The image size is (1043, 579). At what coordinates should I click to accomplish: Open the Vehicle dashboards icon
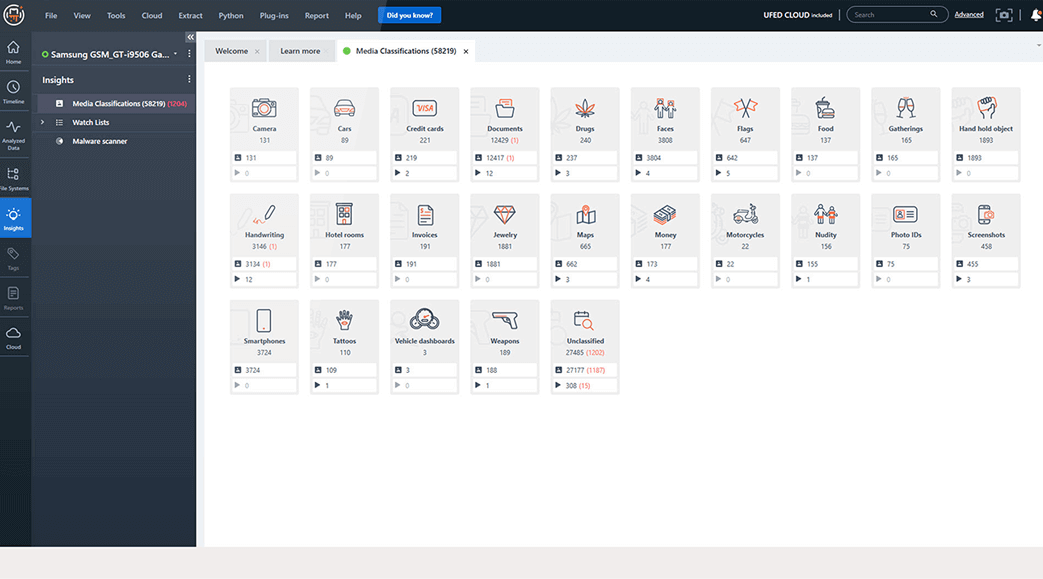click(x=424, y=320)
